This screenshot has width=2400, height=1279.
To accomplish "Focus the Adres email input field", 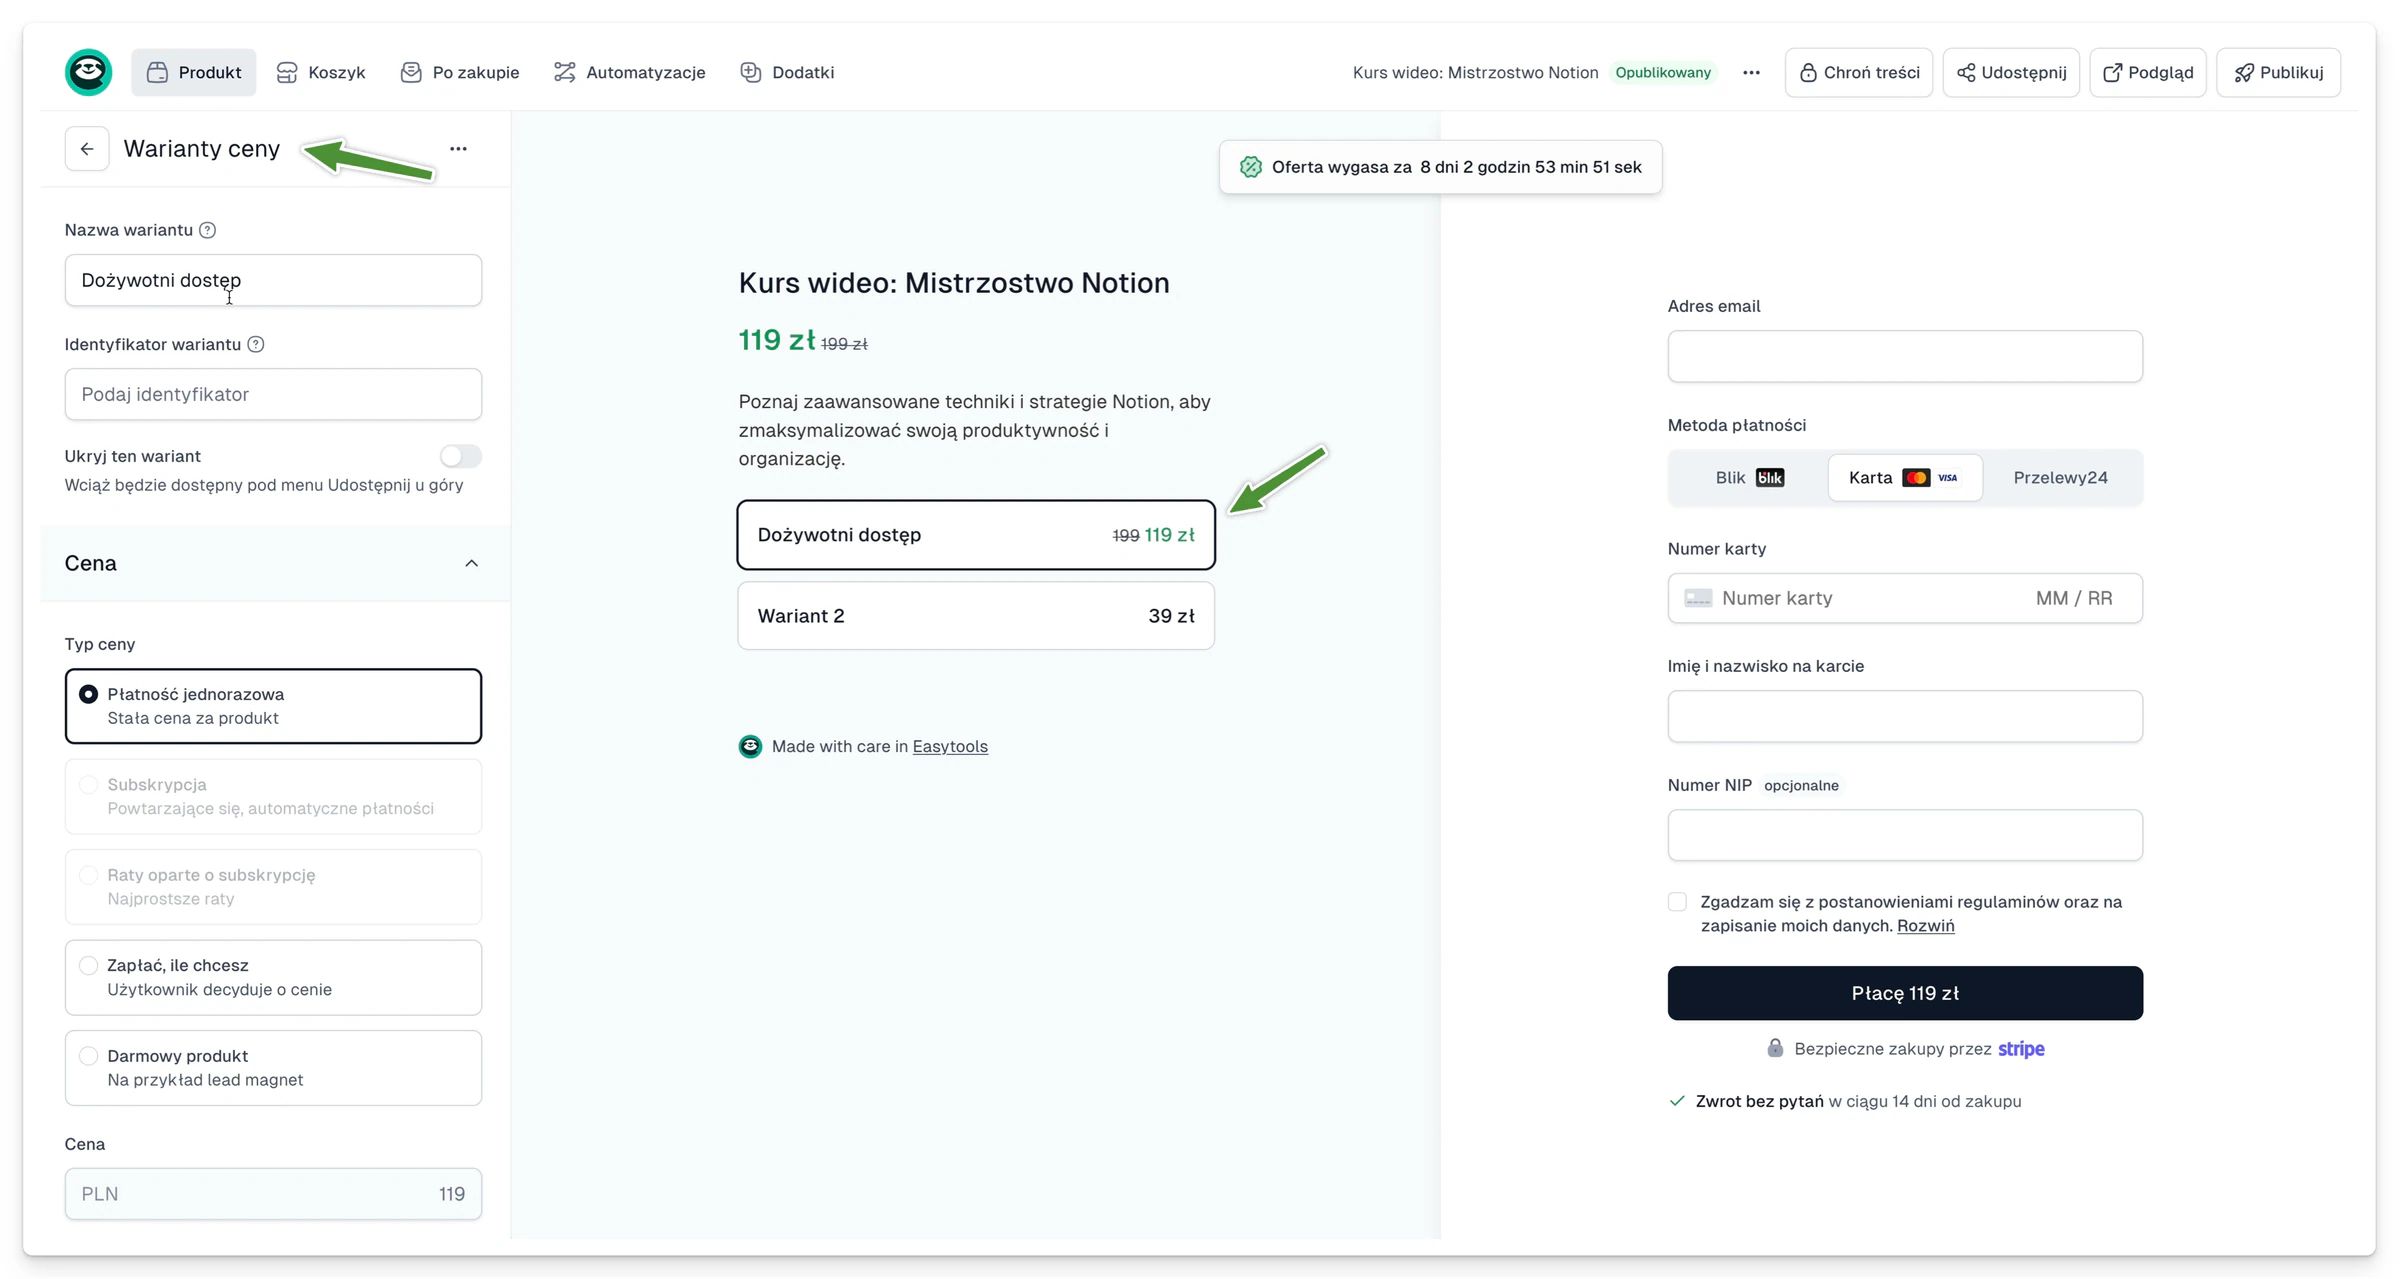I will [x=1905, y=356].
